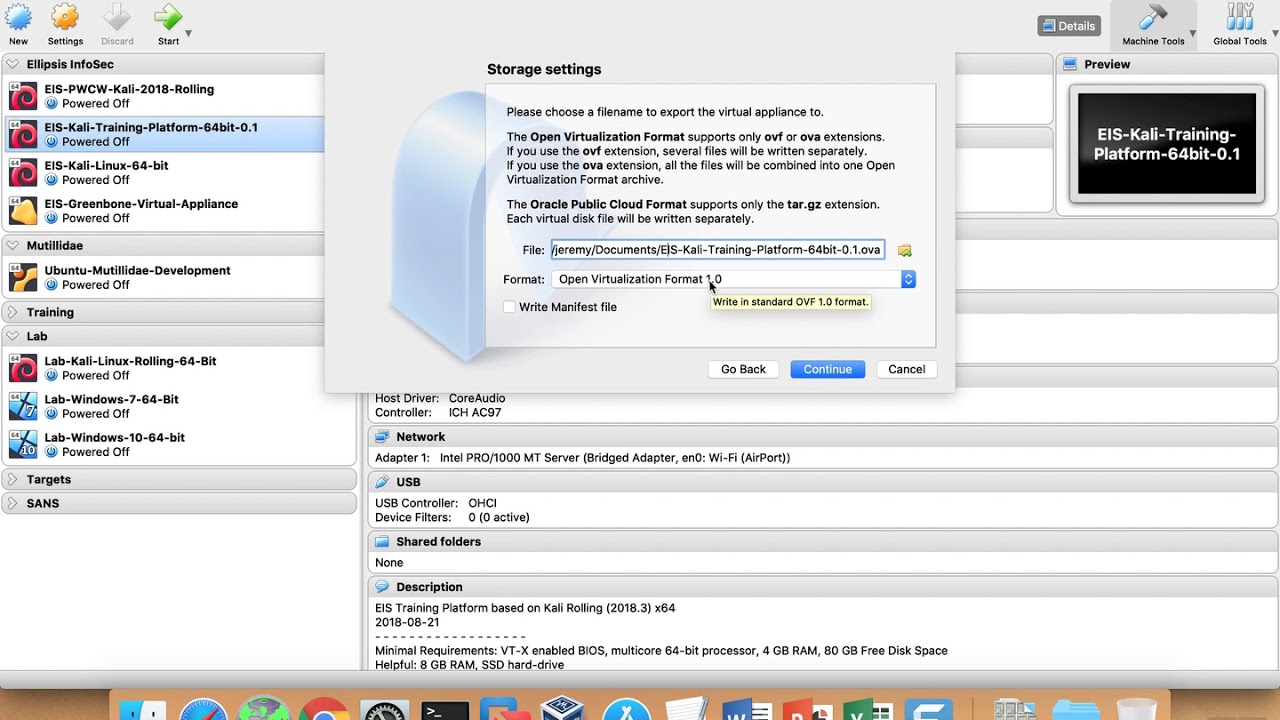Expand the Targets group

[x=13, y=479]
